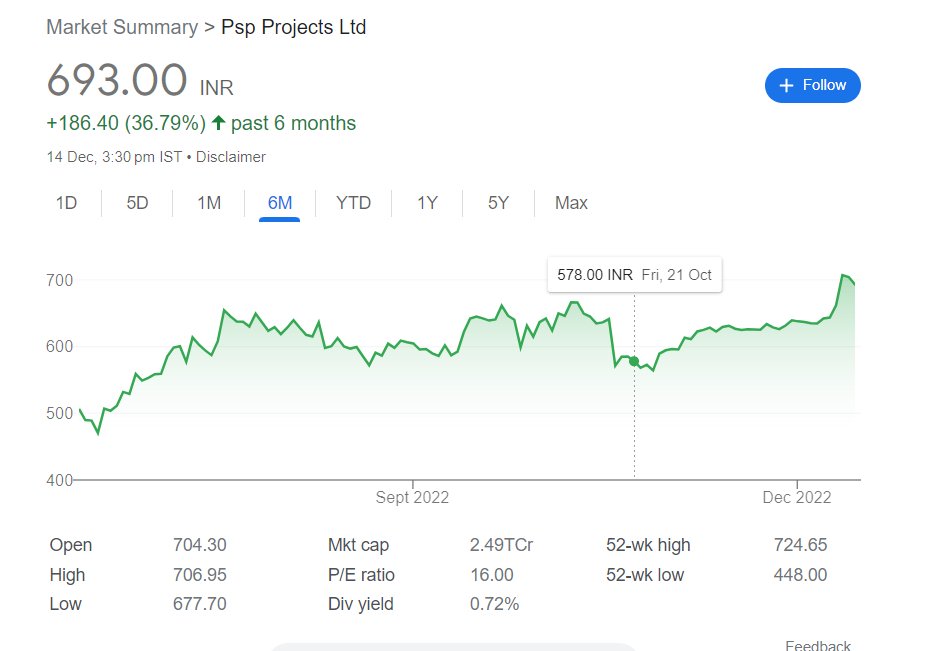Click the Psp Projects Ltd title
The height and width of the screenshot is (651, 925).
[x=293, y=27]
